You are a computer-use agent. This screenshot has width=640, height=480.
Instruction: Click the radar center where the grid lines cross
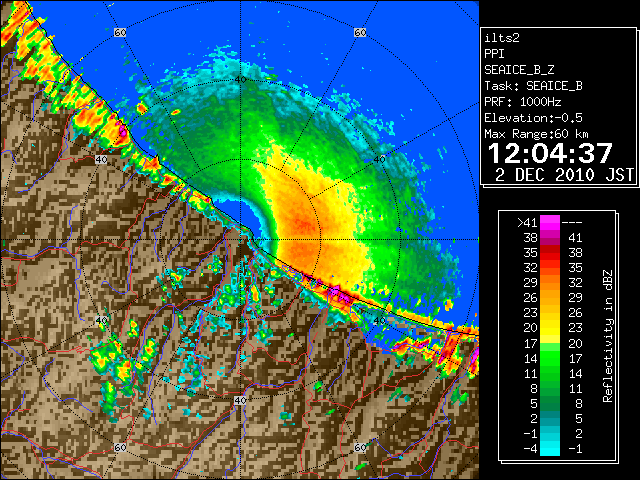click(240, 240)
